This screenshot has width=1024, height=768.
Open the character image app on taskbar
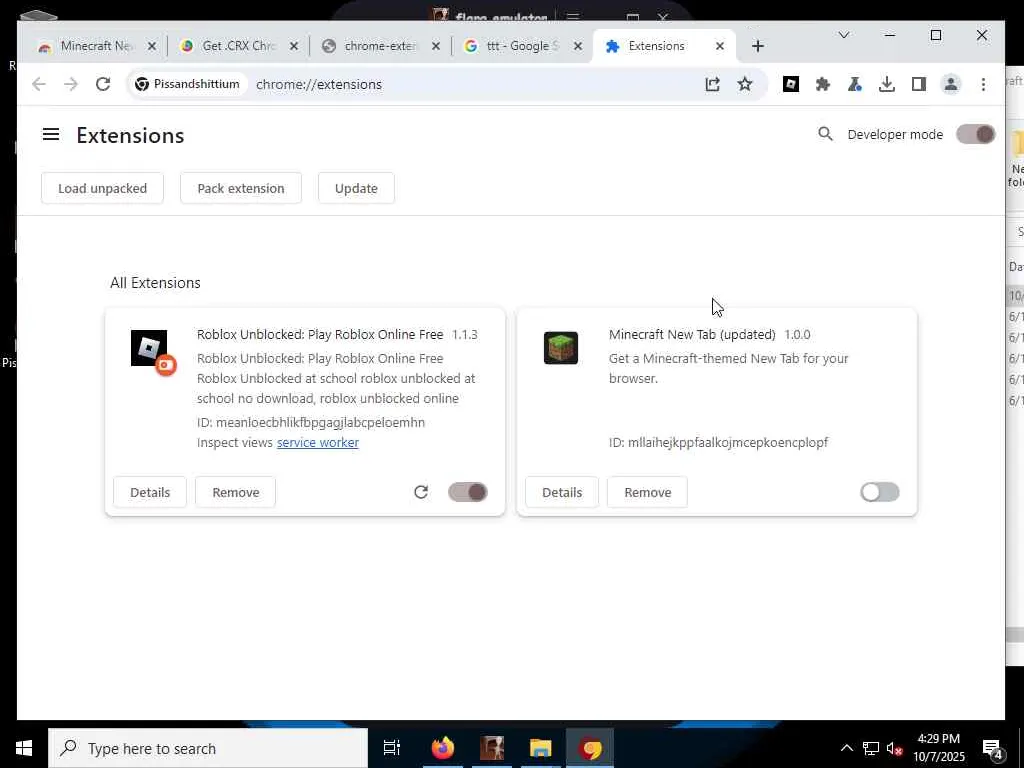pos(492,748)
